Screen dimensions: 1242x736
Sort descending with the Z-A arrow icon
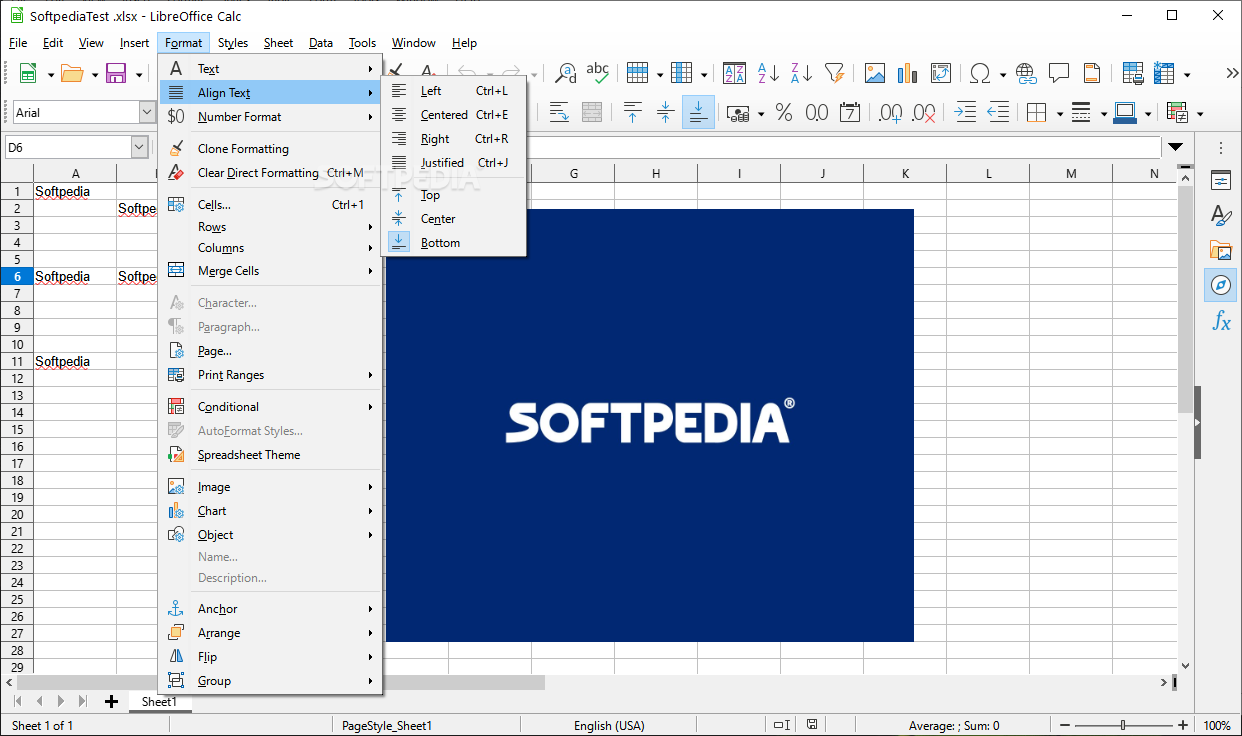coord(801,73)
